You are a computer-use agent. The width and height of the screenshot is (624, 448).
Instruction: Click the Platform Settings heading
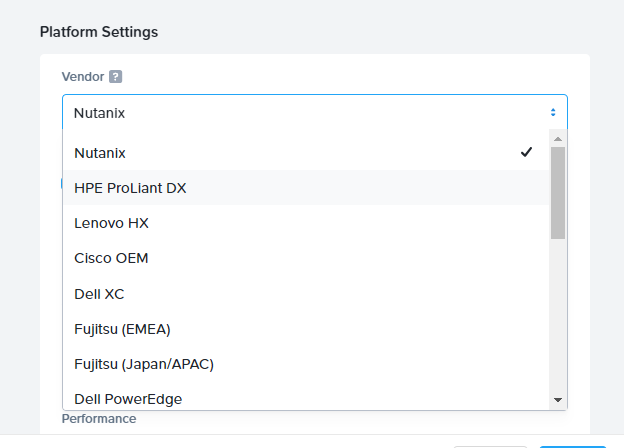tap(99, 31)
